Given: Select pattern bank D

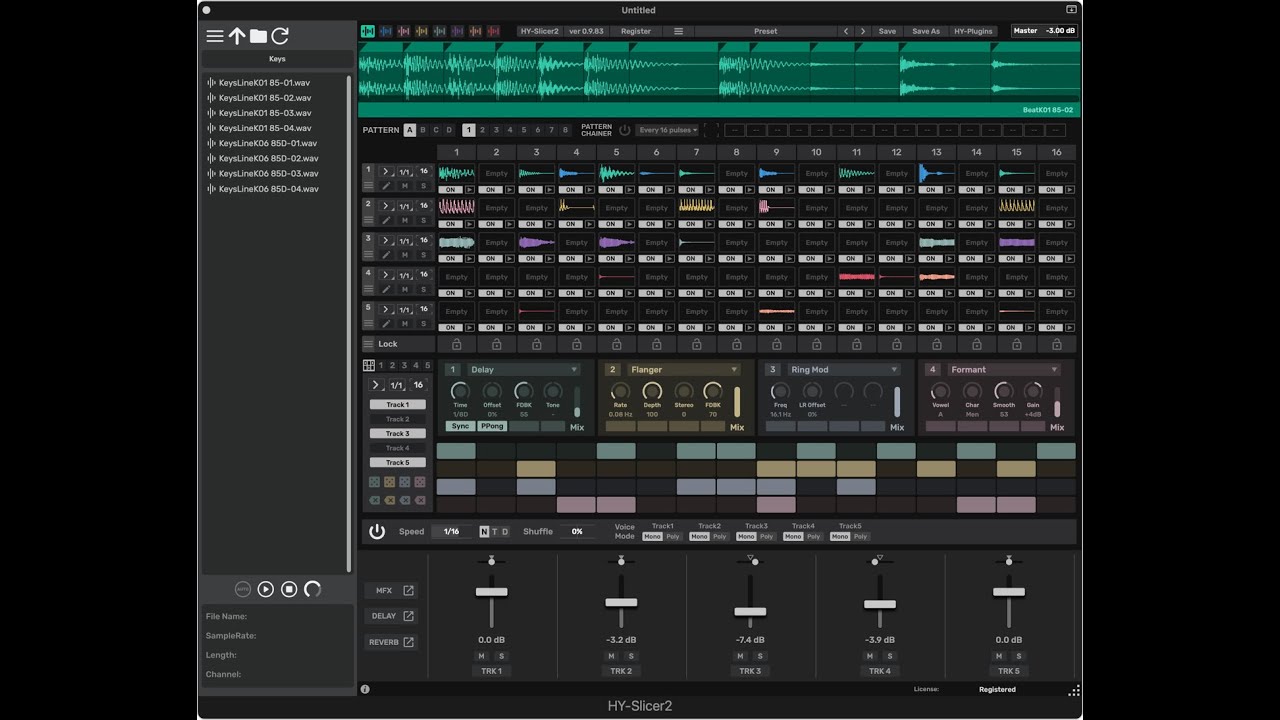Looking at the screenshot, I should coord(449,130).
